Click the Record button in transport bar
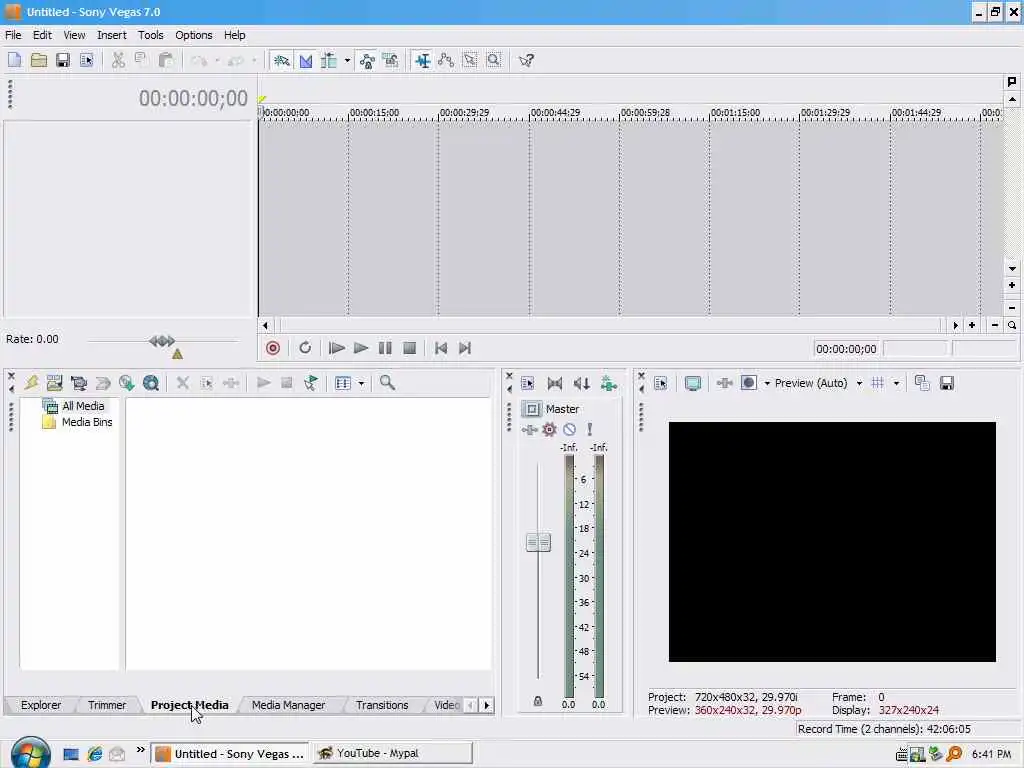 click(x=273, y=348)
